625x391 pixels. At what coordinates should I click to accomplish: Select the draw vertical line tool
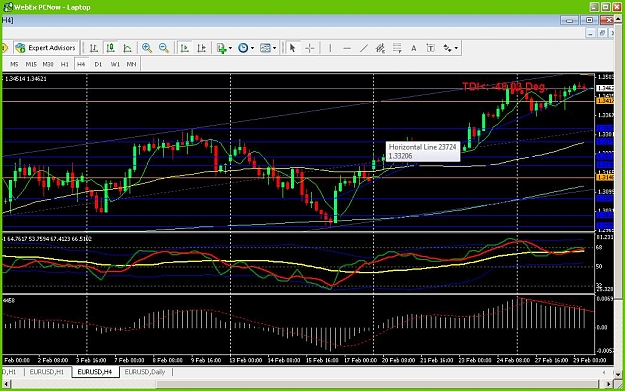(x=330, y=48)
